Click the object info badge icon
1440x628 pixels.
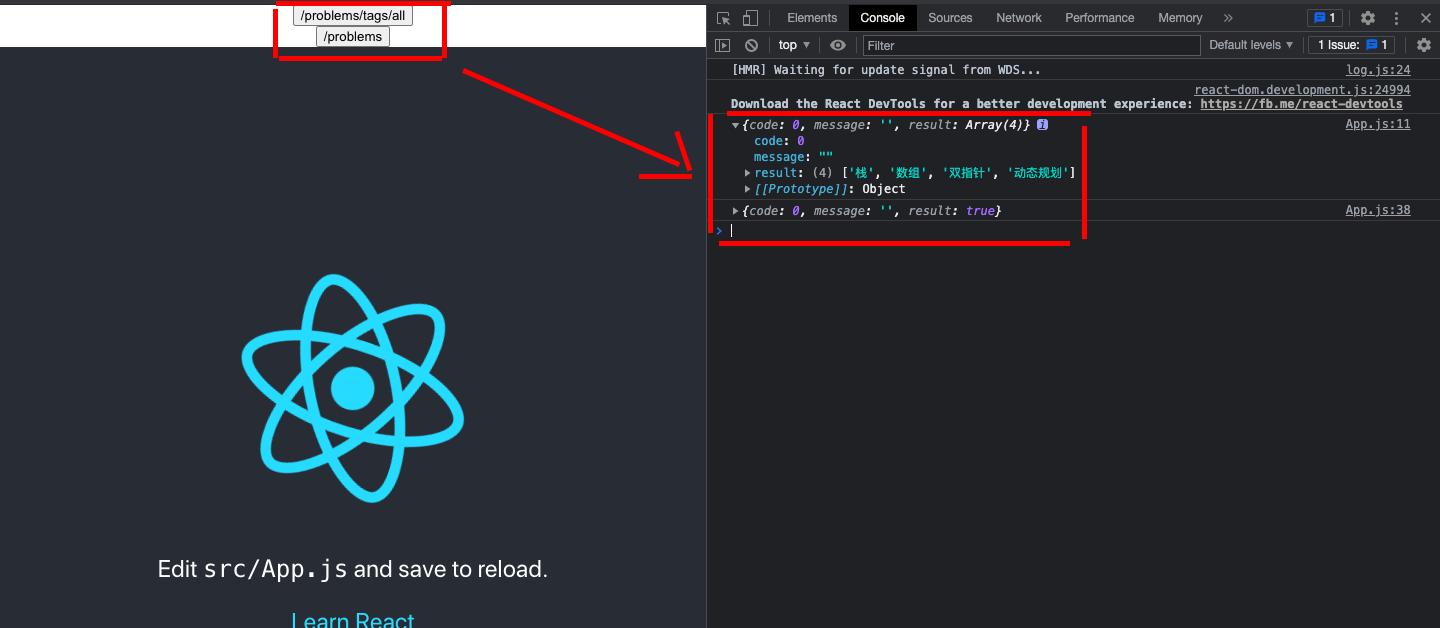1042,125
